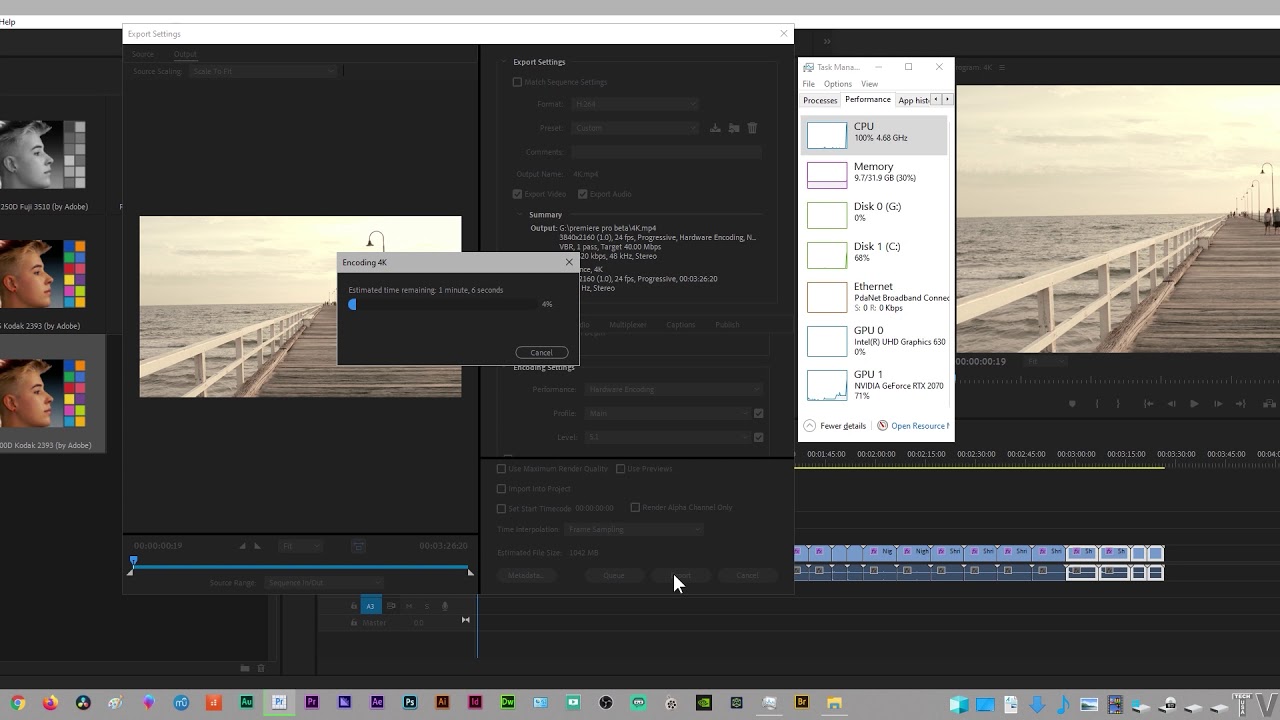
Task: Click the encoding progress bar at 4%
Action: tap(442, 304)
